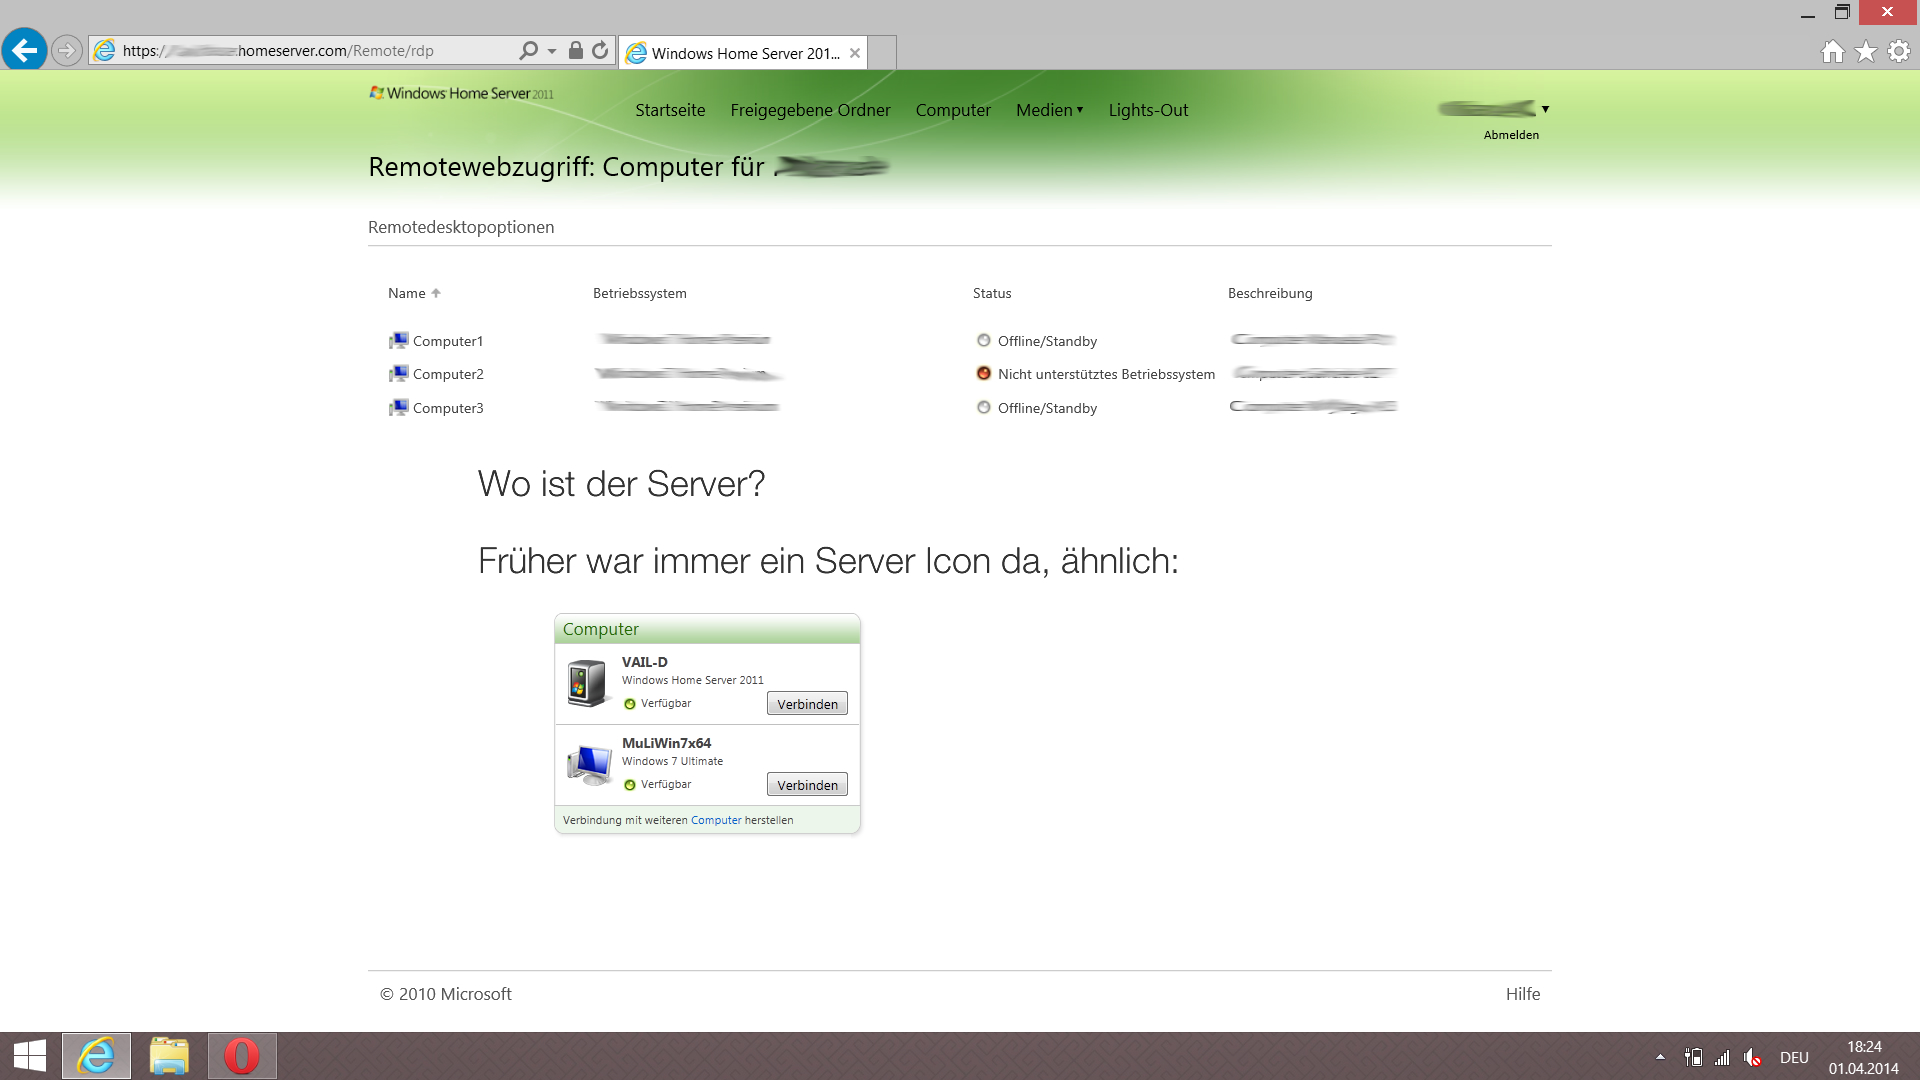Sort by Betriebssystem column header

(x=640, y=293)
